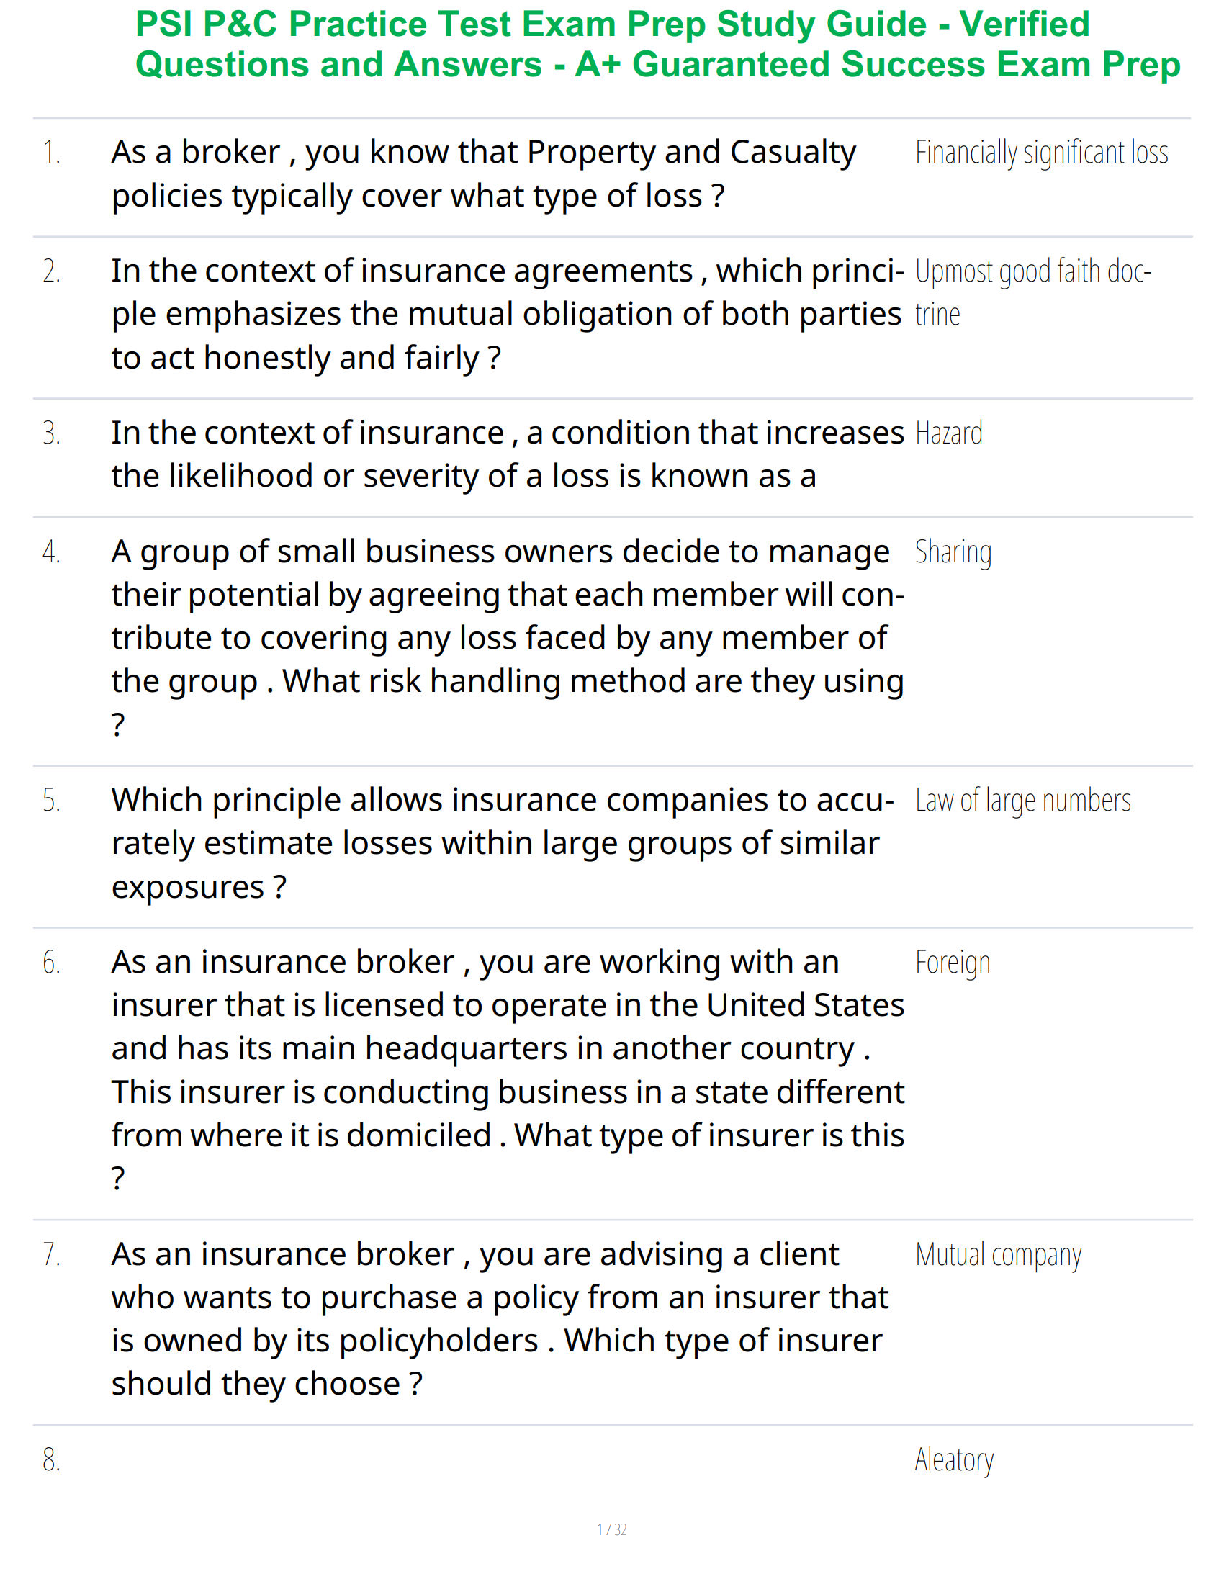The height and width of the screenshot is (1584, 1224).
Task: Click question 6 about insurer headquarters abroad
Action: [x=508, y=1070]
